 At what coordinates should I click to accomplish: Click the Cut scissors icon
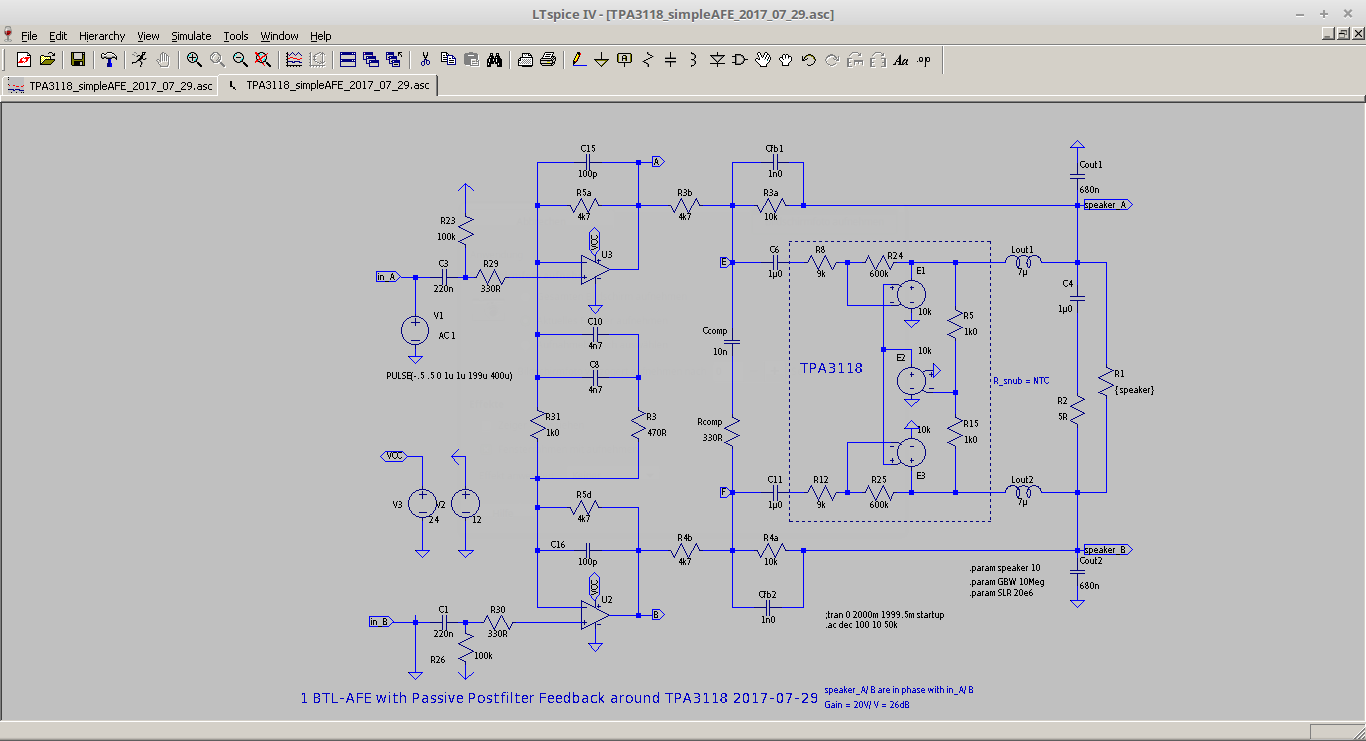(x=425, y=60)
